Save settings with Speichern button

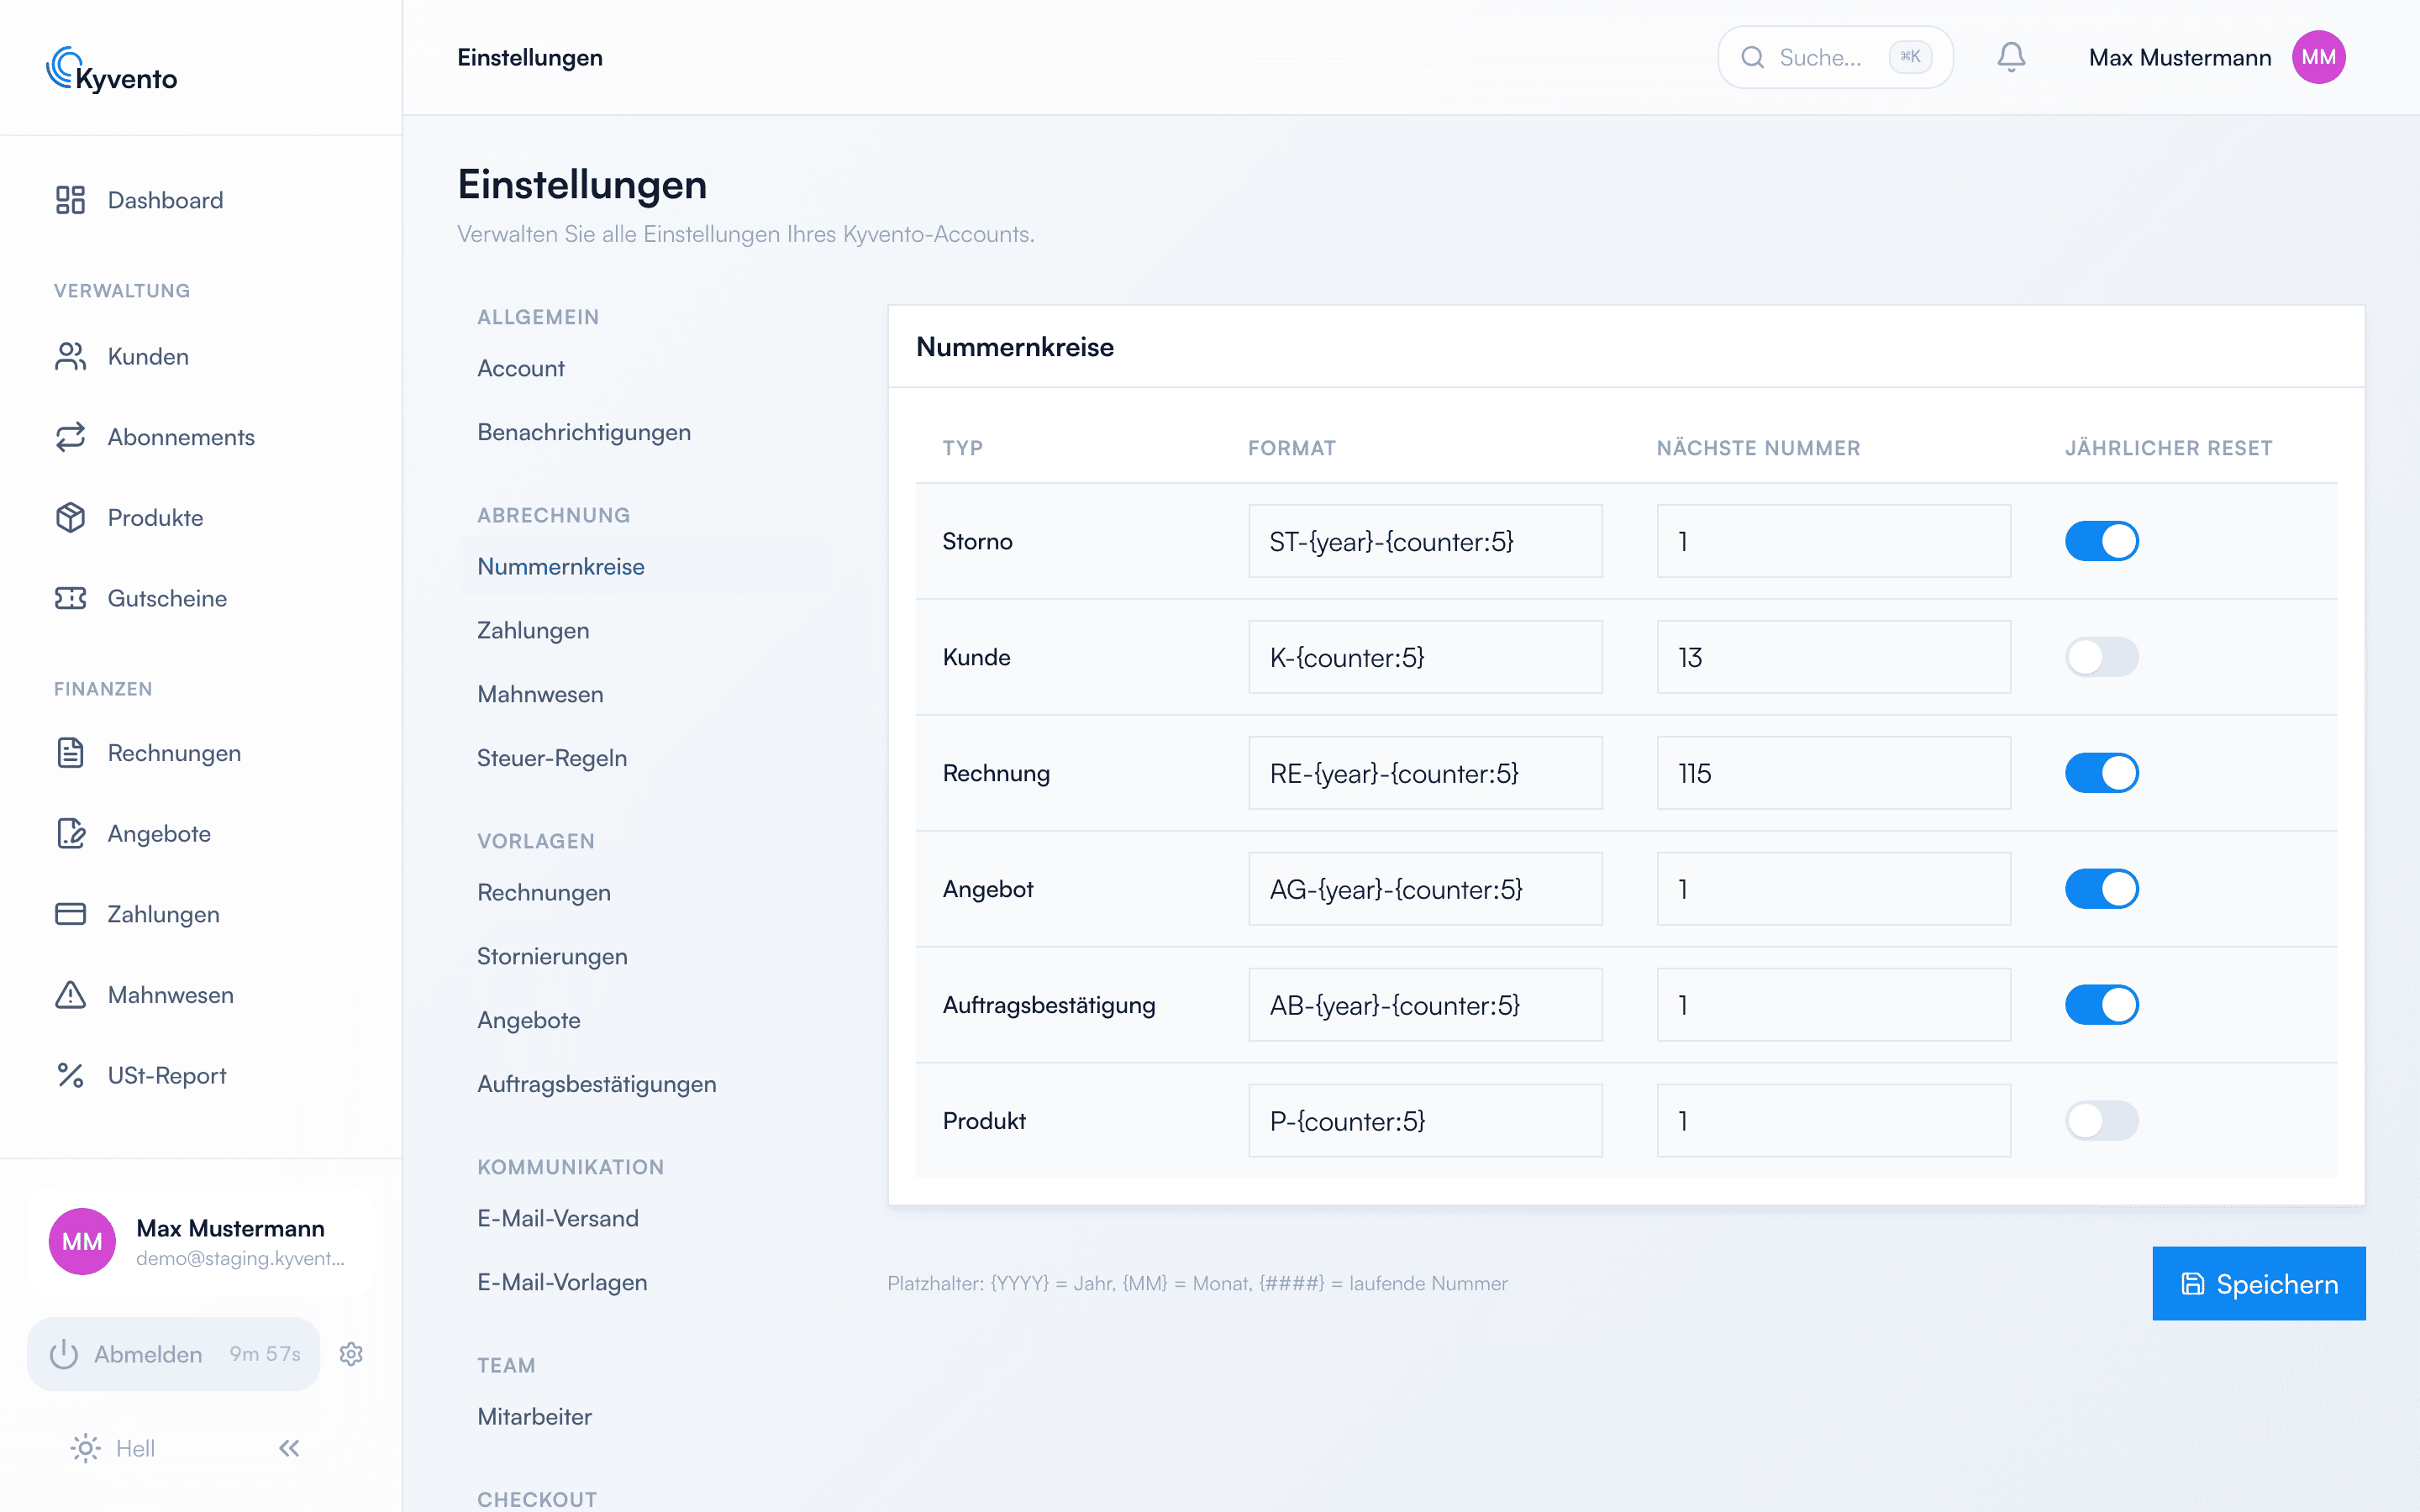tap(2259, 1283)
